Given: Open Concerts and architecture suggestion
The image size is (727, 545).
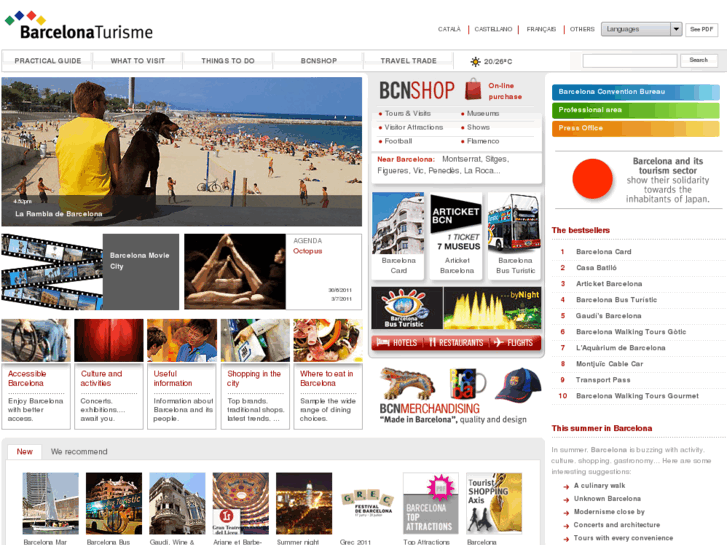Looking at the screenshot, I should point(617,525).
